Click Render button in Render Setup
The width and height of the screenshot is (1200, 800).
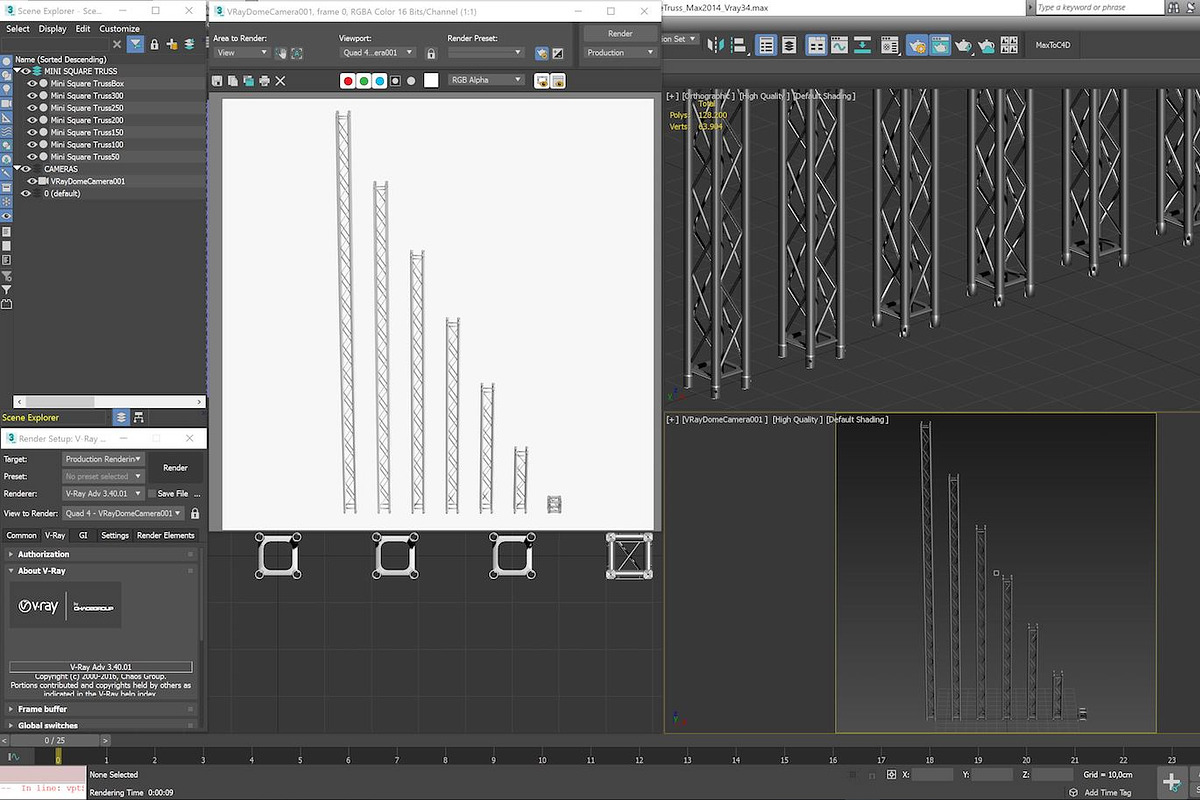(x=175, y=467)
